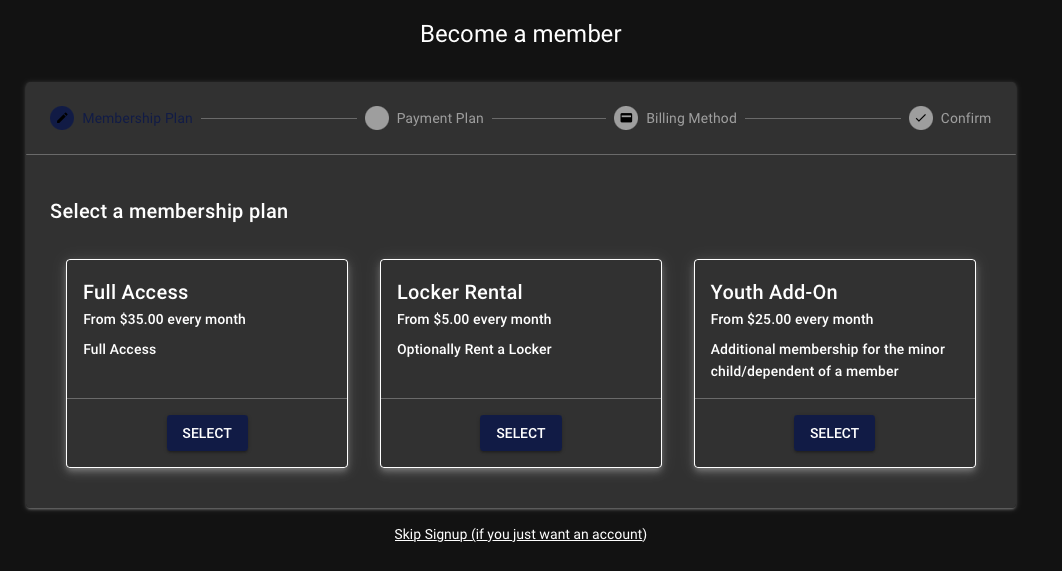Click the Locker Rental card title
The width and height of the screenshot is (1062, 571).
point(460,292)
